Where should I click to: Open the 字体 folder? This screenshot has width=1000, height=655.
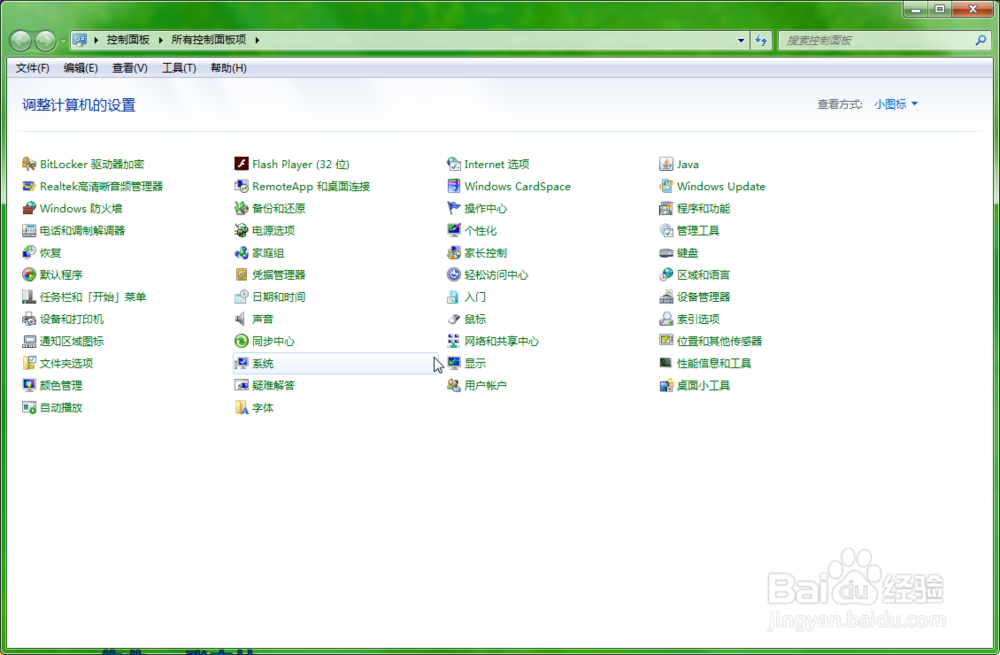pyautogui.click(x=263, y=407)
